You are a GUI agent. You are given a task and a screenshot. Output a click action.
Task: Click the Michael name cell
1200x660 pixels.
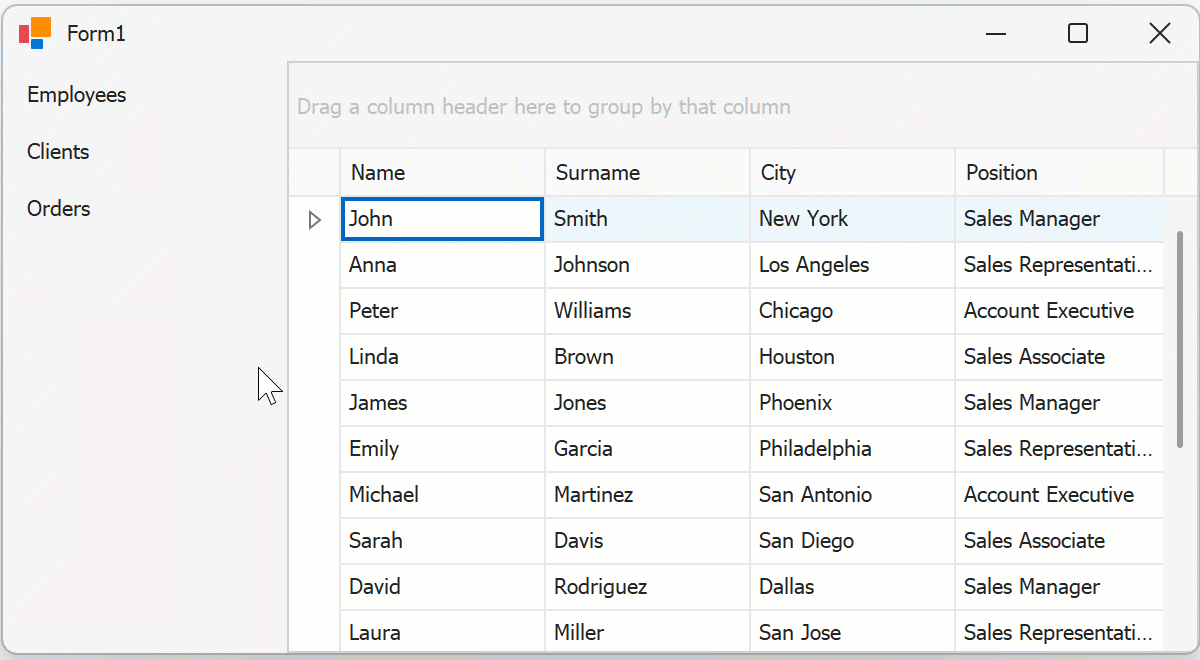tap(442, 495)
